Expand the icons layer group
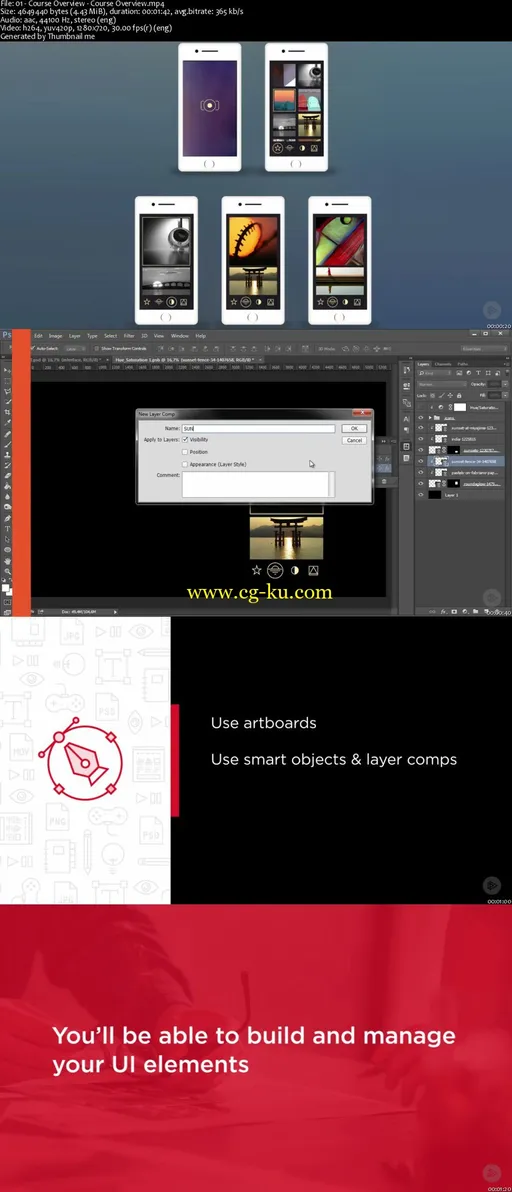 [430, 417]
